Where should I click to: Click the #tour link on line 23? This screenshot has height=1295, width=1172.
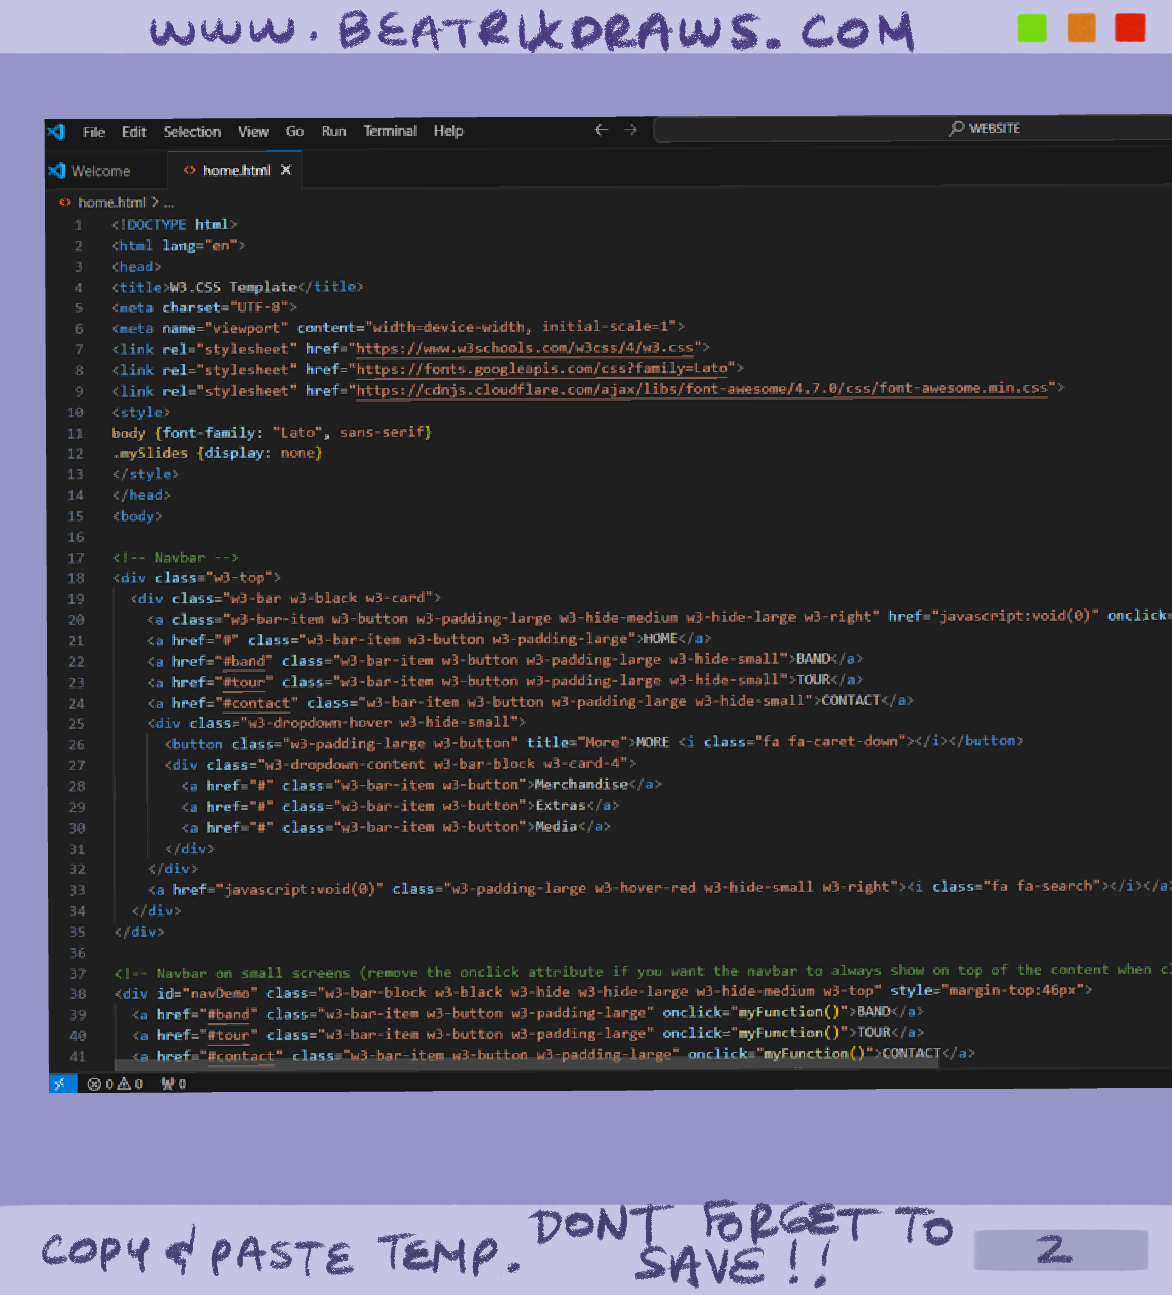(244, 682)
